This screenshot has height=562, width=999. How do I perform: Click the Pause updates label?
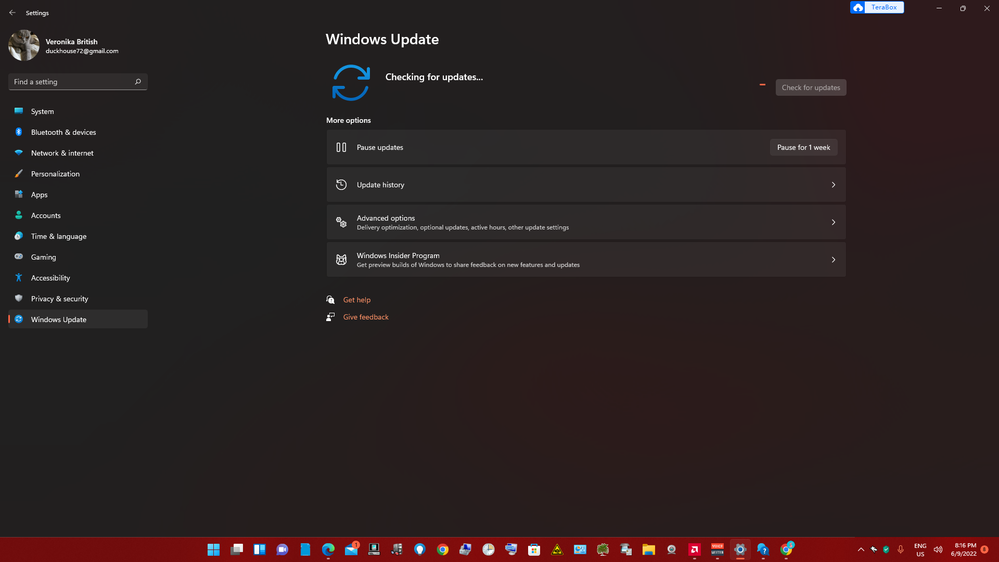coord(380,147)
